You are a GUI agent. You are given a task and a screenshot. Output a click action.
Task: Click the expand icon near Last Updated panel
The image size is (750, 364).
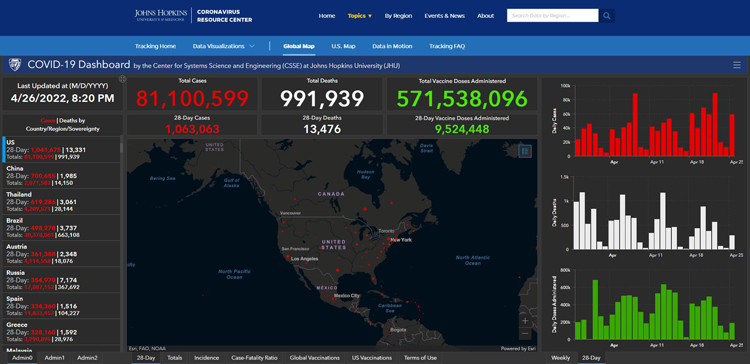[x=122, y=79]
